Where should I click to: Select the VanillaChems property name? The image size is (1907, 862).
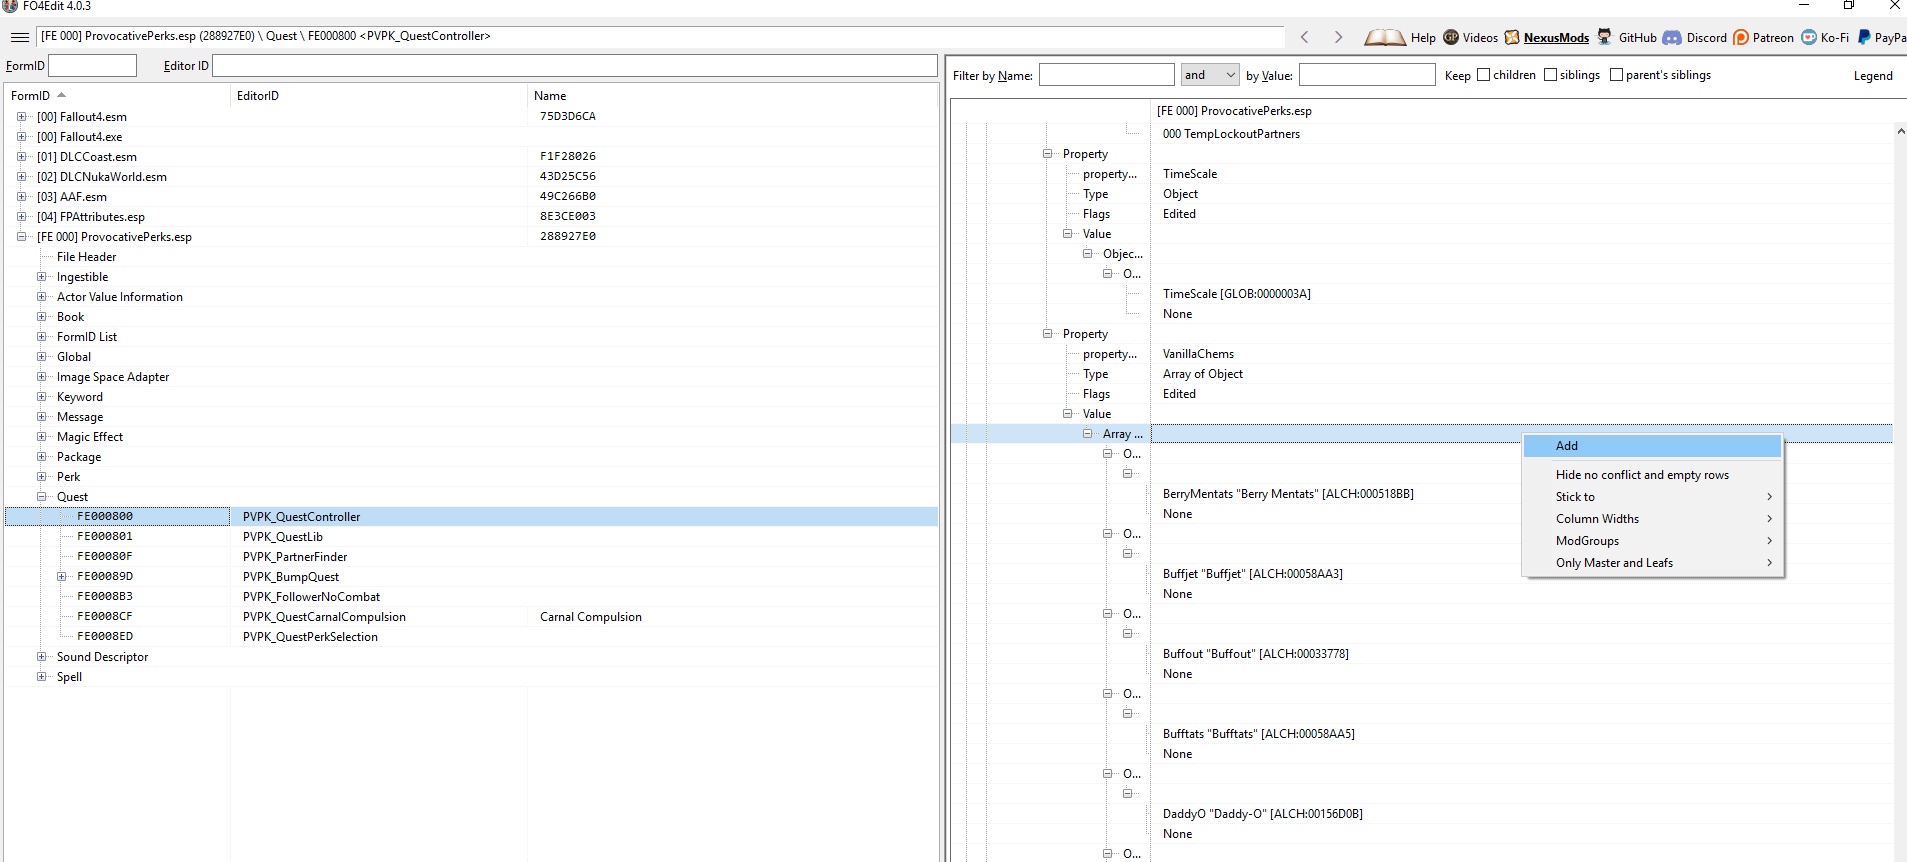pos(1198,354)
